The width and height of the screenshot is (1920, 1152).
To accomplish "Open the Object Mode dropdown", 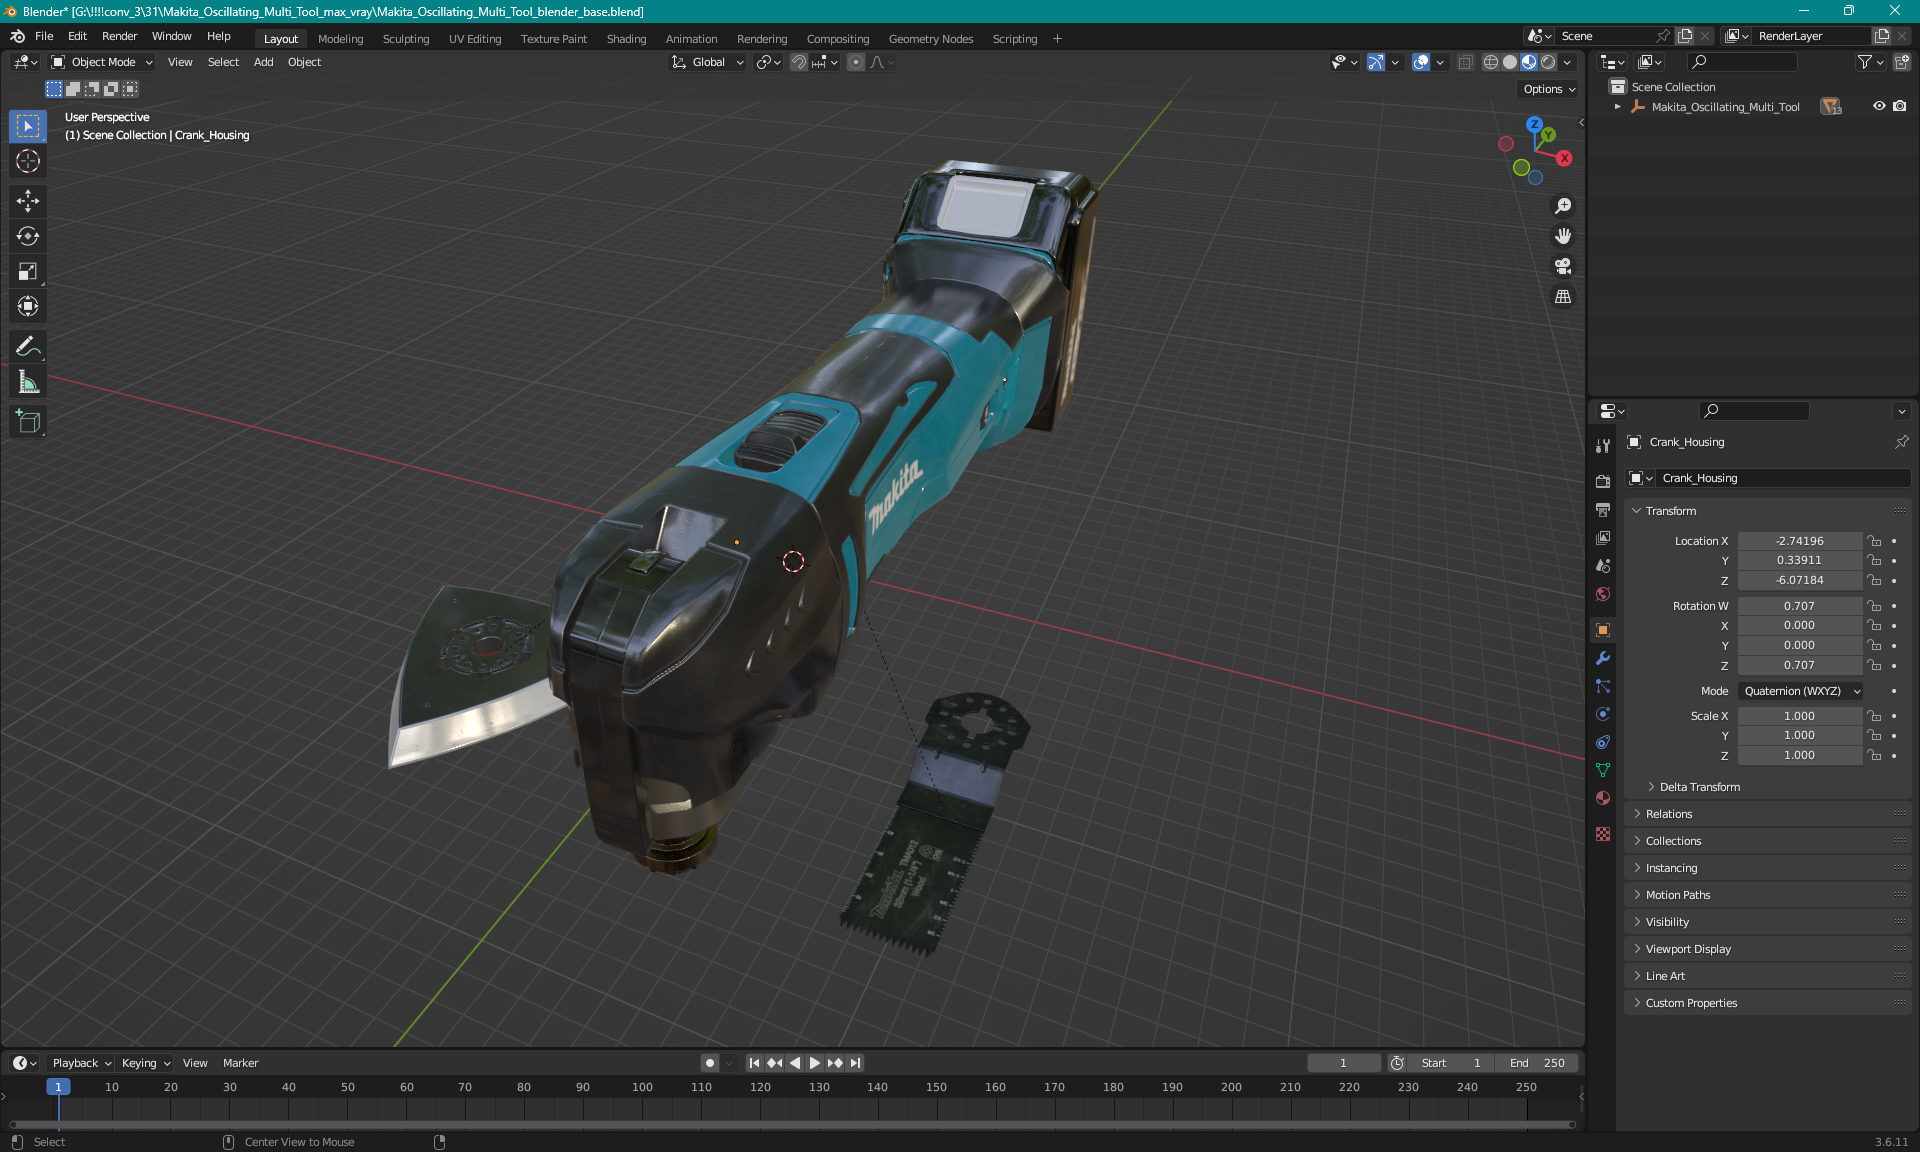I will coord(102,62).
